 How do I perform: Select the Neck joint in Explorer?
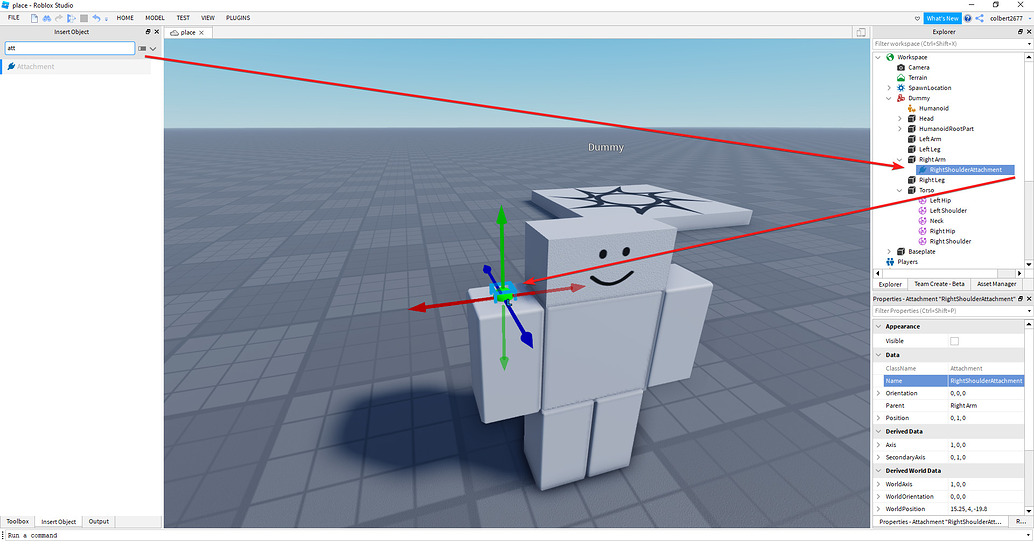[x=936, y=221]
